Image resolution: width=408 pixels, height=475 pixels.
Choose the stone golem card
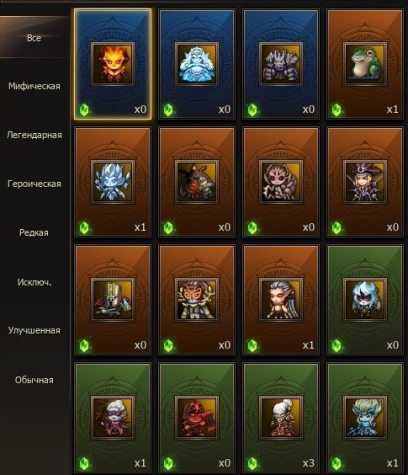pyautogui.click(x=281, y=64)
